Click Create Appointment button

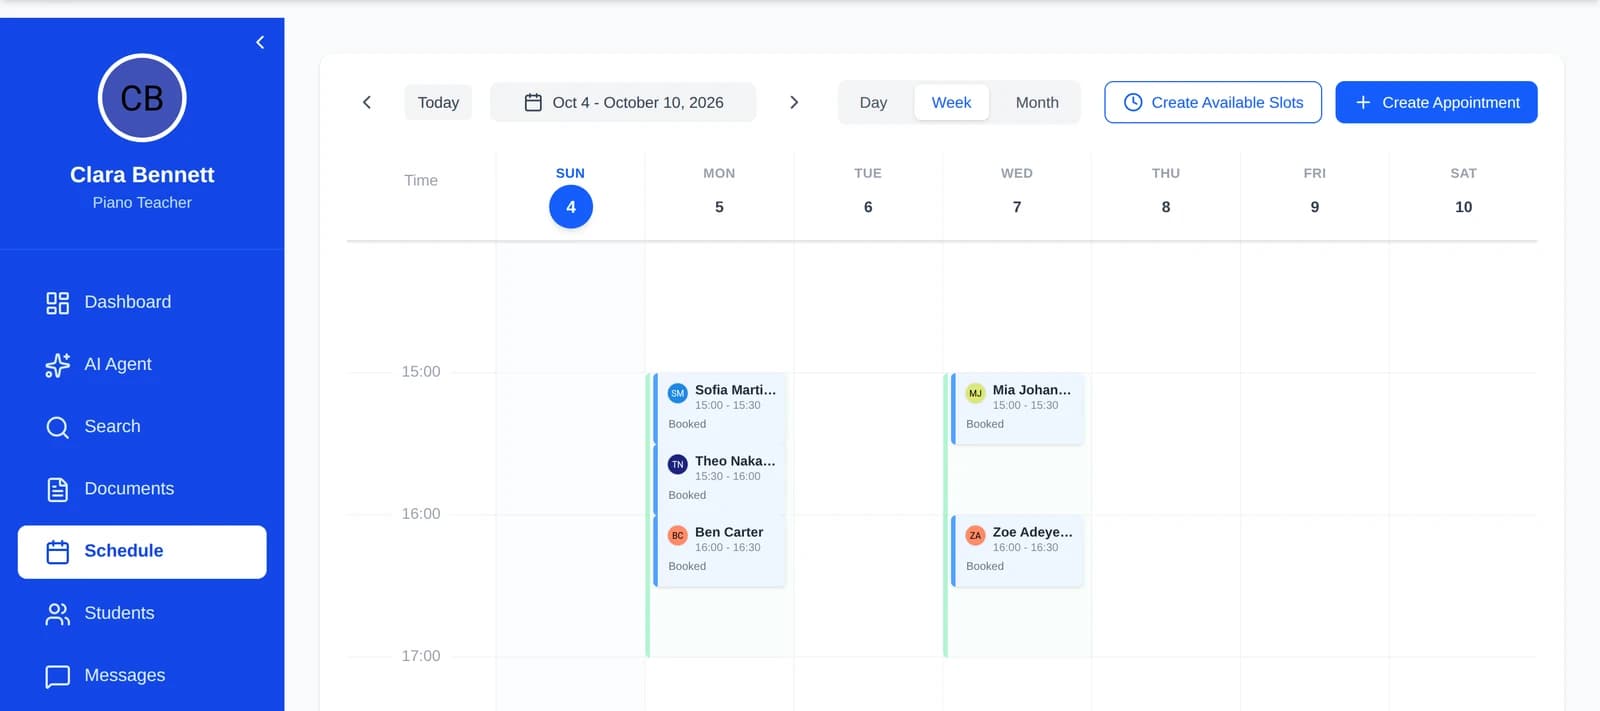coord(1436,102)
